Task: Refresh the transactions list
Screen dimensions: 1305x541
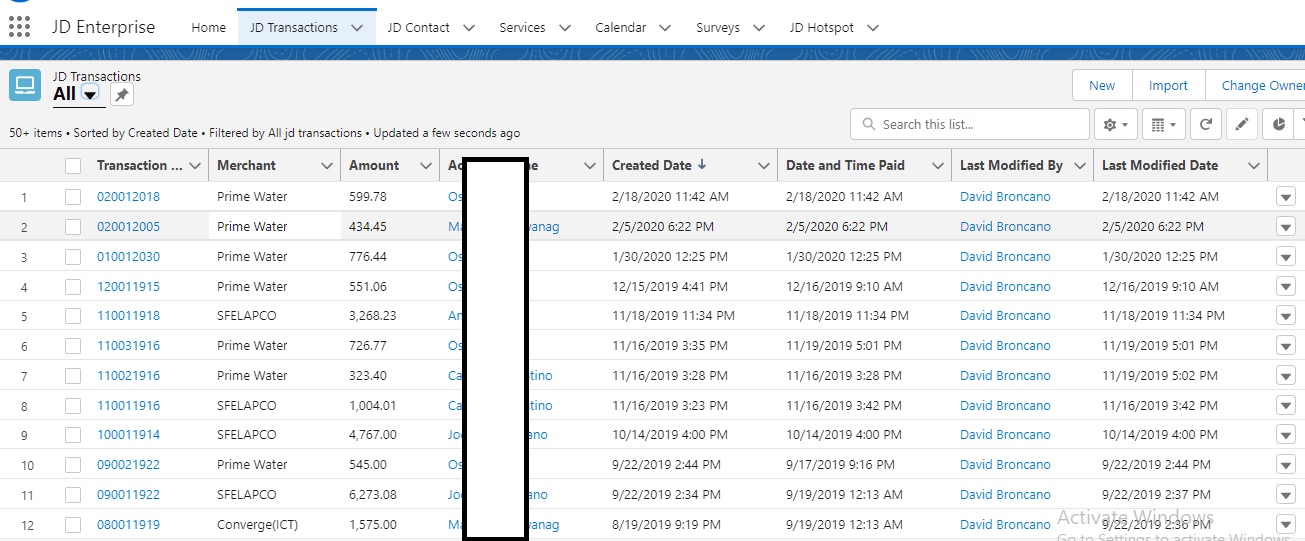Action: click(1206, 125)
